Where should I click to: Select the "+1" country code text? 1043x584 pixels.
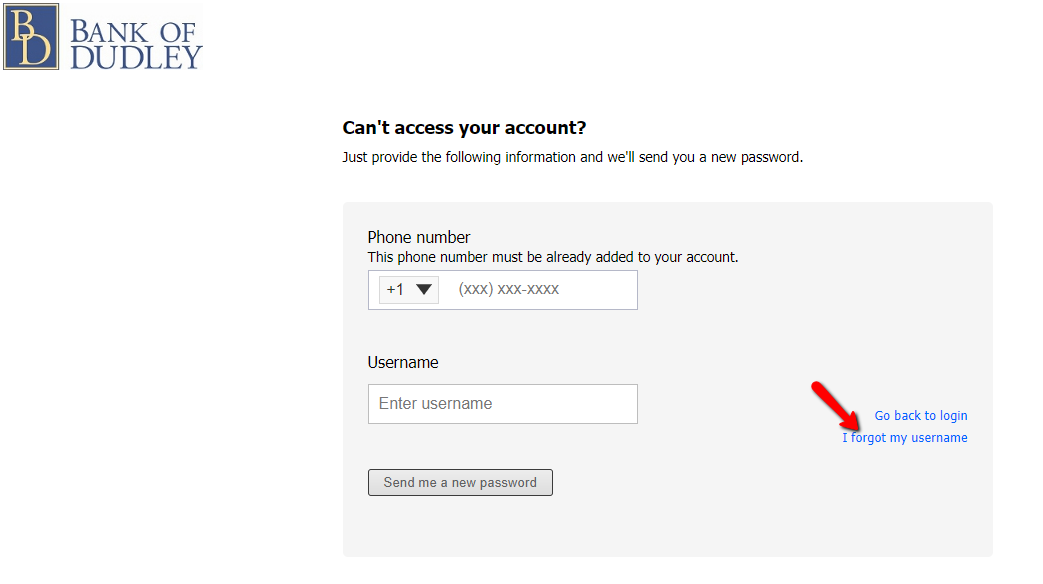[395, 289]
